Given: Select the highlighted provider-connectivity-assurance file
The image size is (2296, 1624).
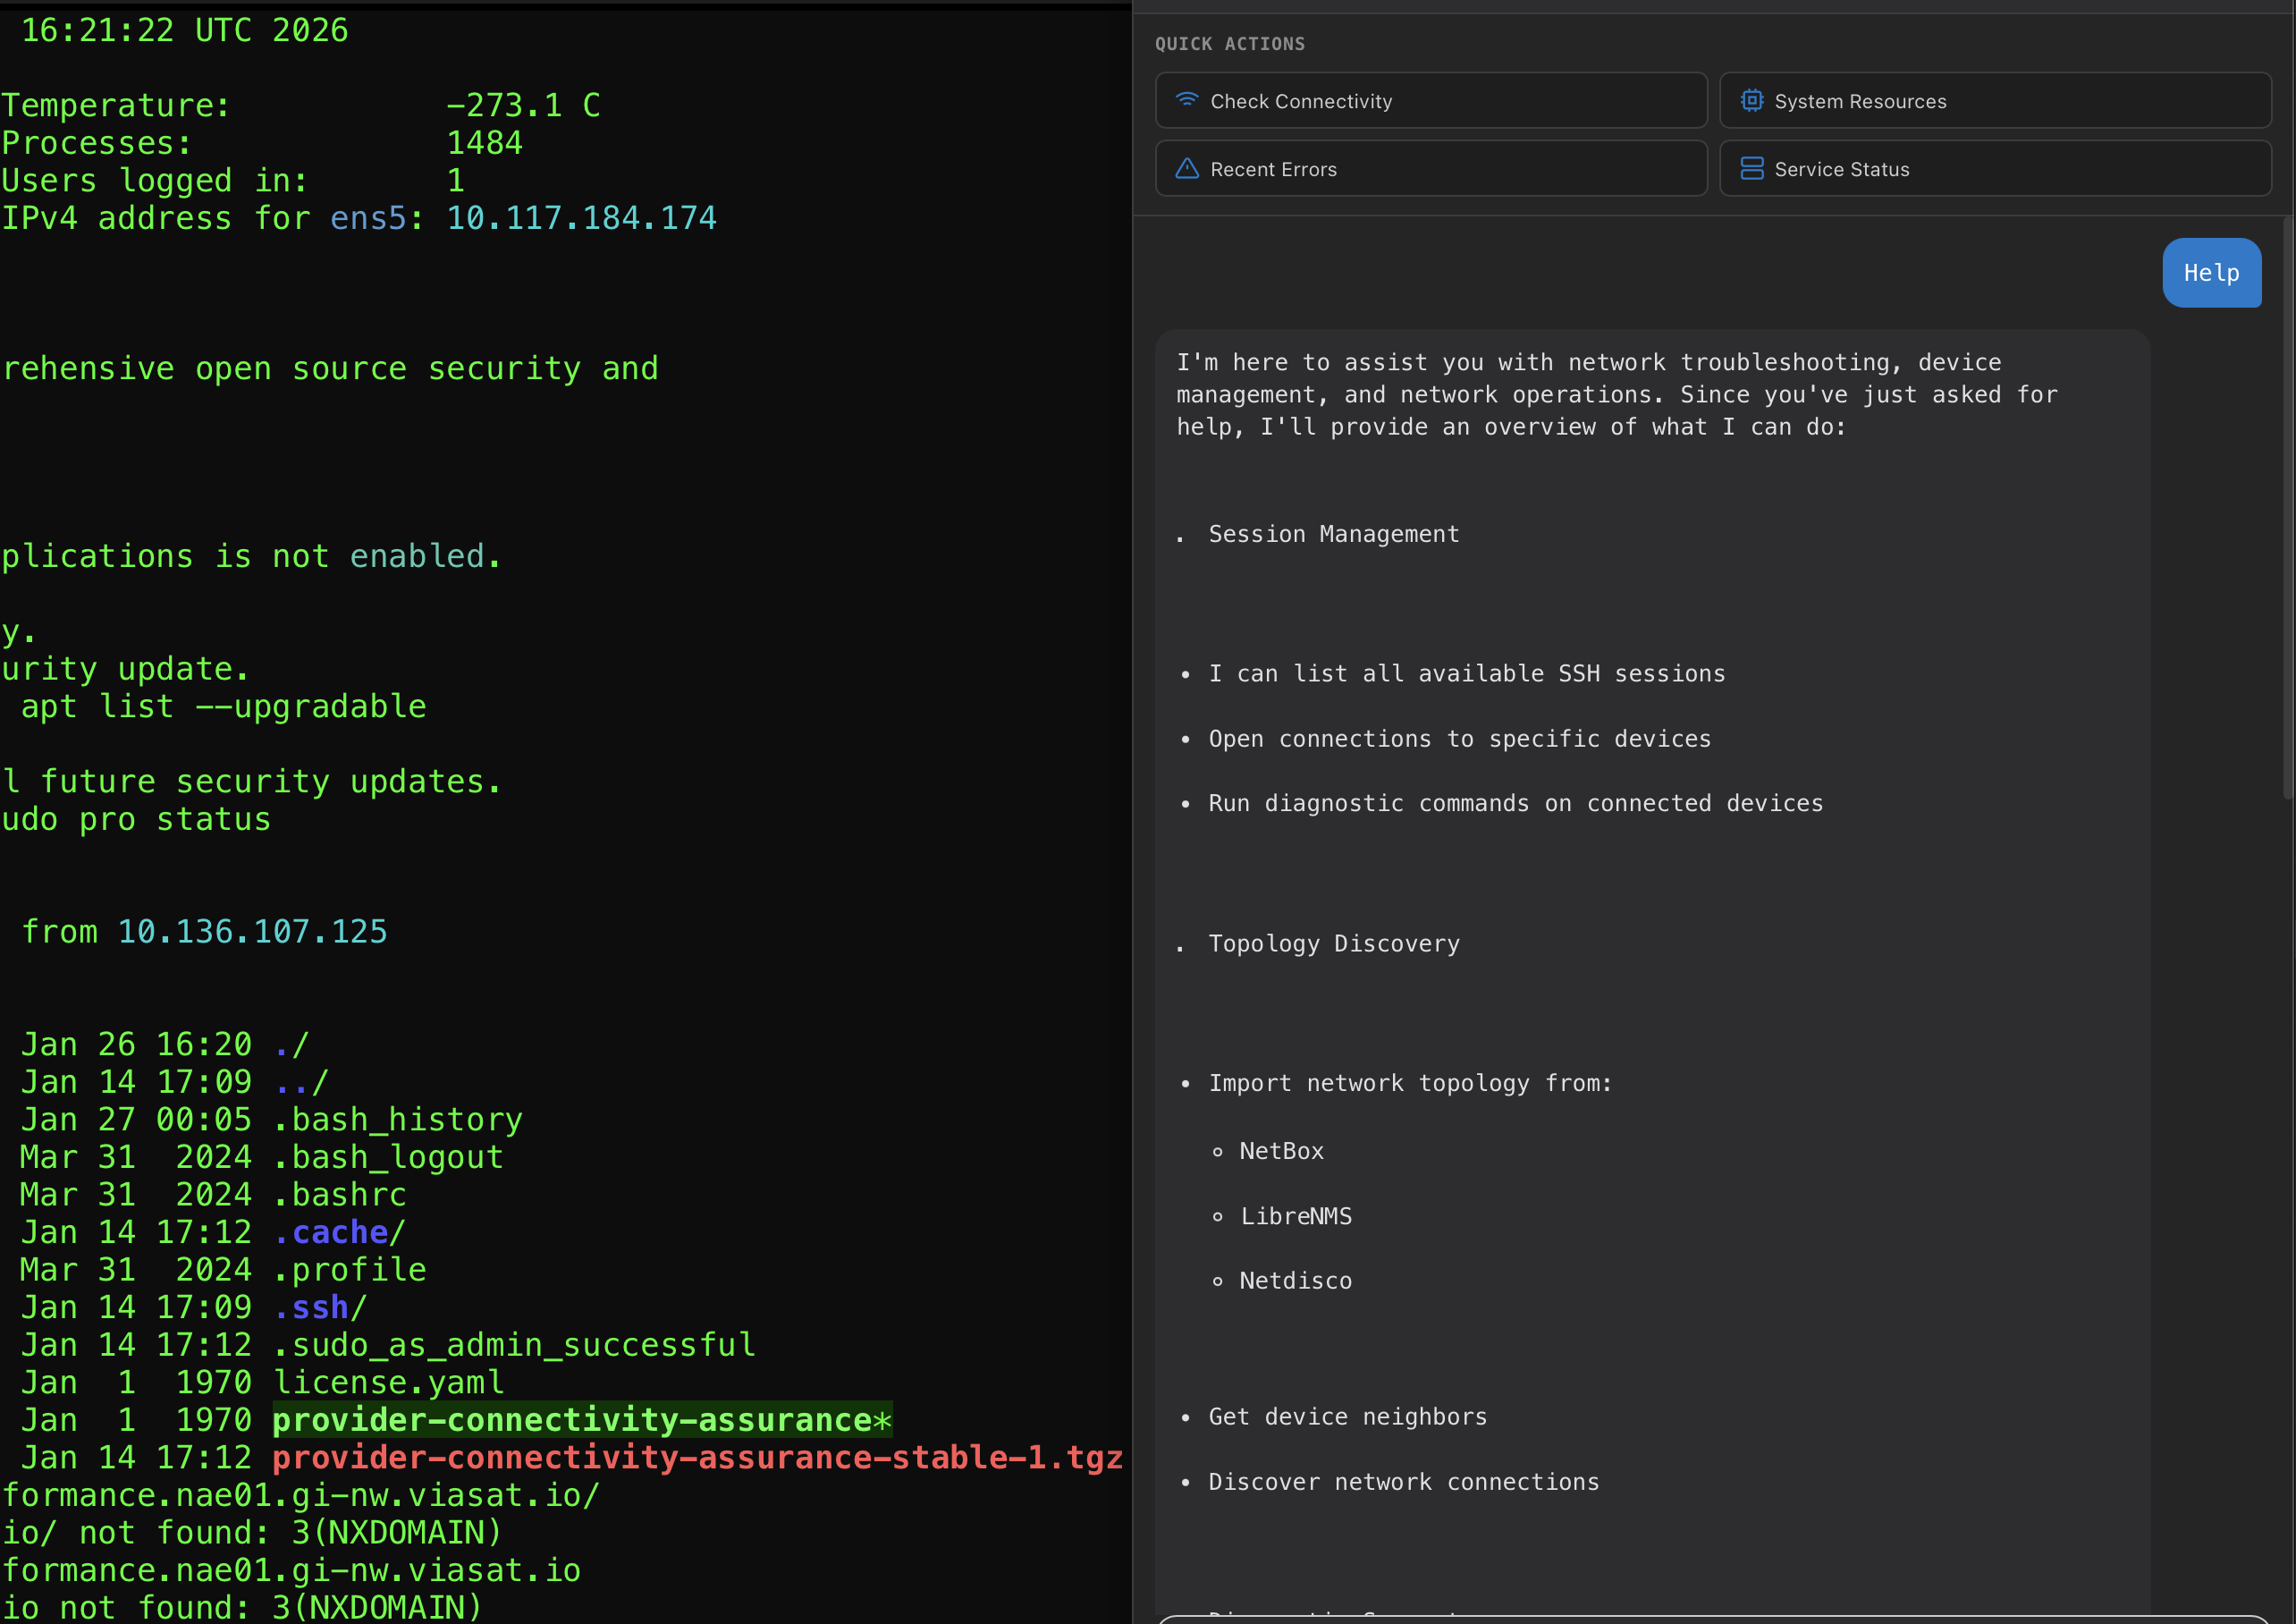Looking at the screenshot, I should coord(580,1419).
